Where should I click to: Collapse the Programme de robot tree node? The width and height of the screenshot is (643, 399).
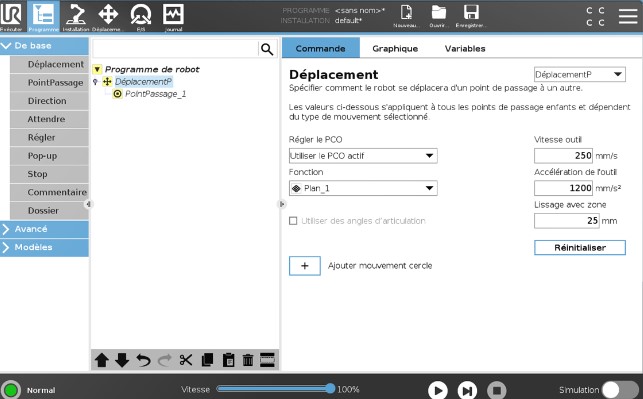(97, 69)
